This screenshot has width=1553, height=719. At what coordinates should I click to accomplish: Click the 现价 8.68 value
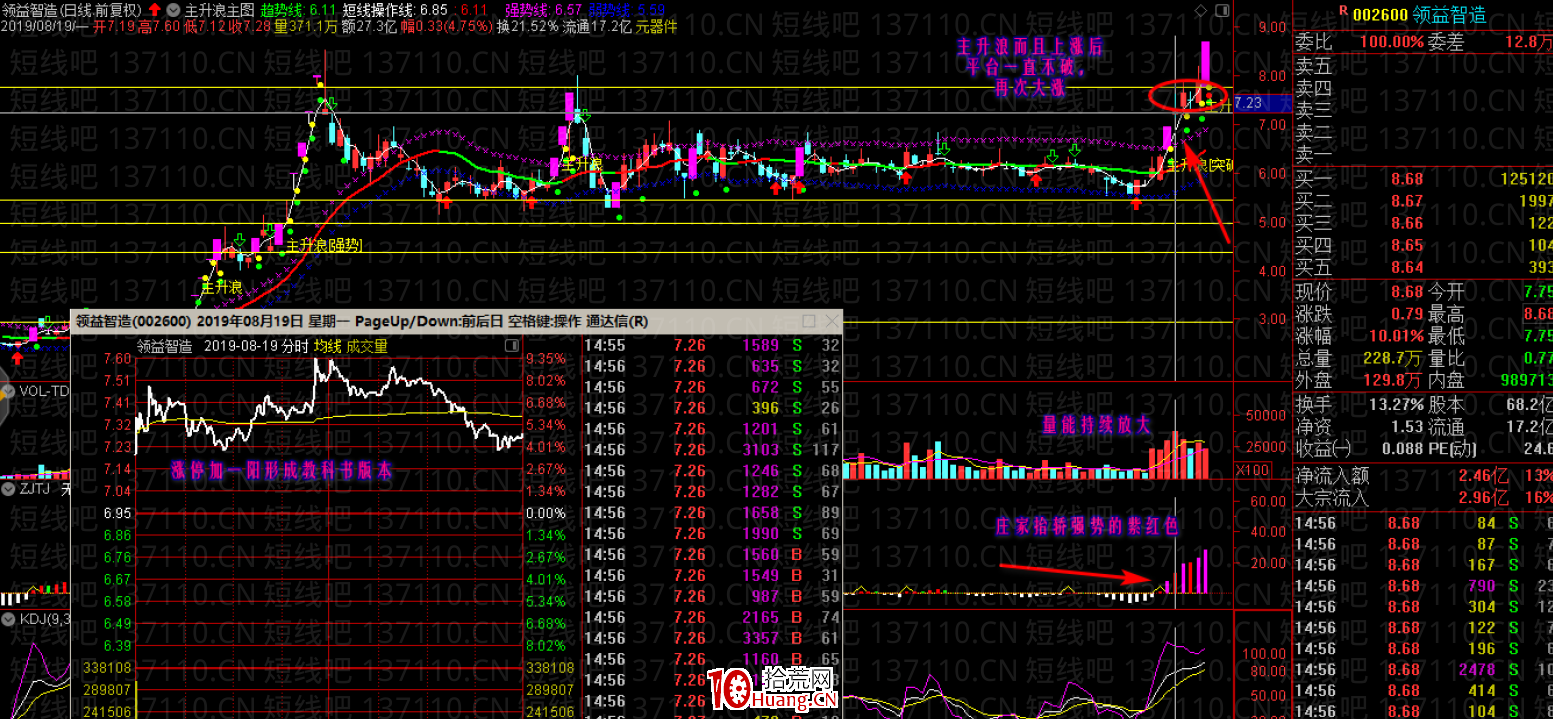pyautogui.click(x=1406, y=292)
